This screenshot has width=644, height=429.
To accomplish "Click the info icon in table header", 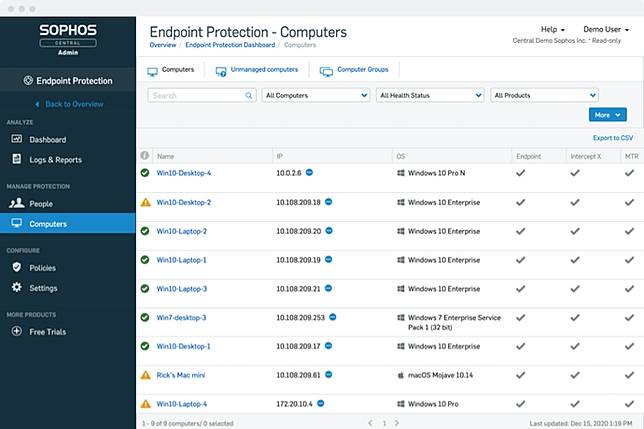I will (x=145, y=157).
